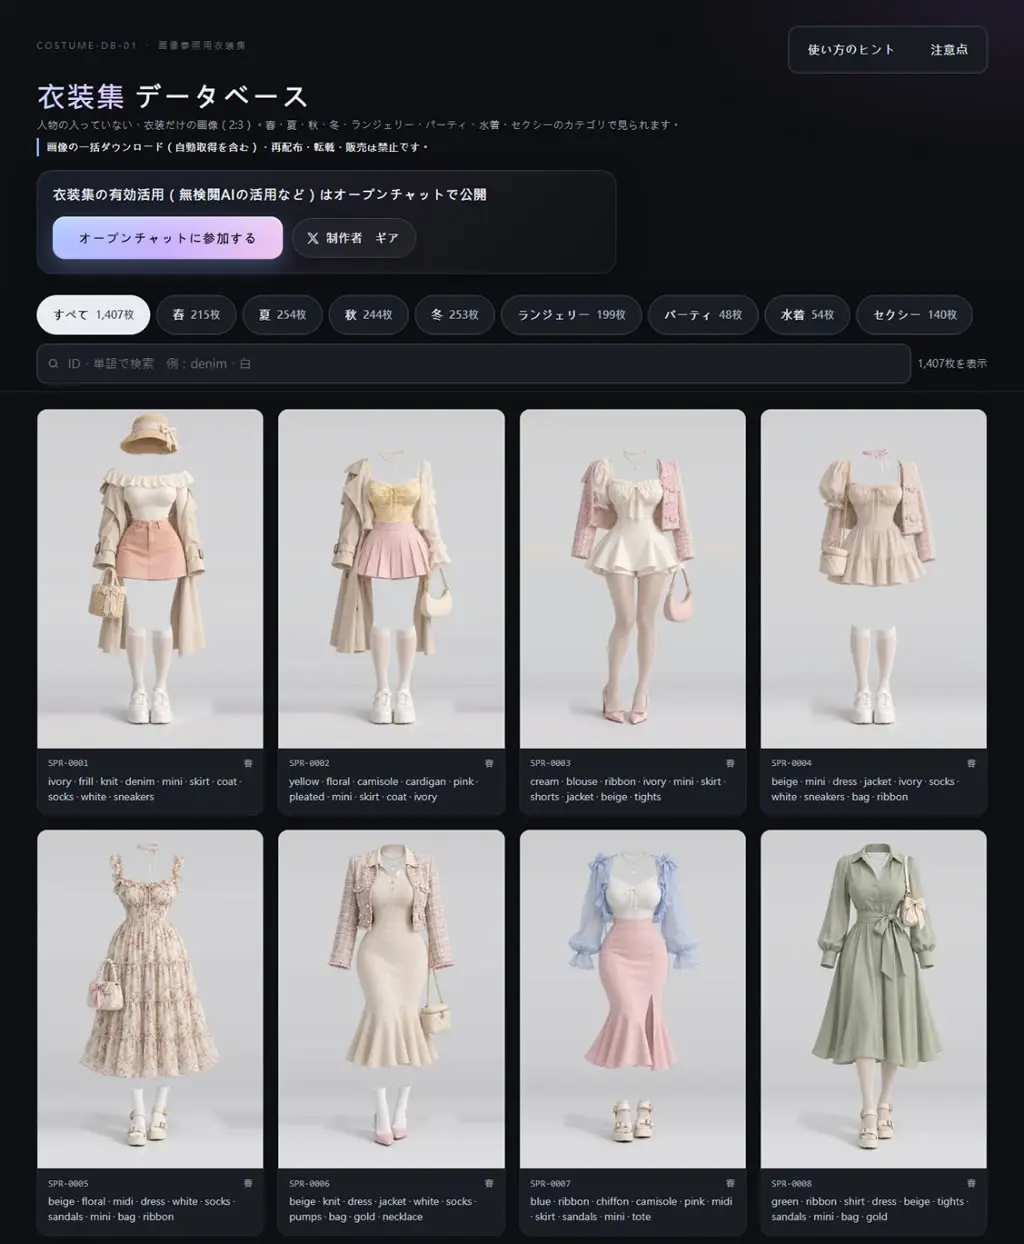This screenshot has height=1244, width=1024.
Task: Click the season badge on card SPR-0005
Action: (247, 1183)
